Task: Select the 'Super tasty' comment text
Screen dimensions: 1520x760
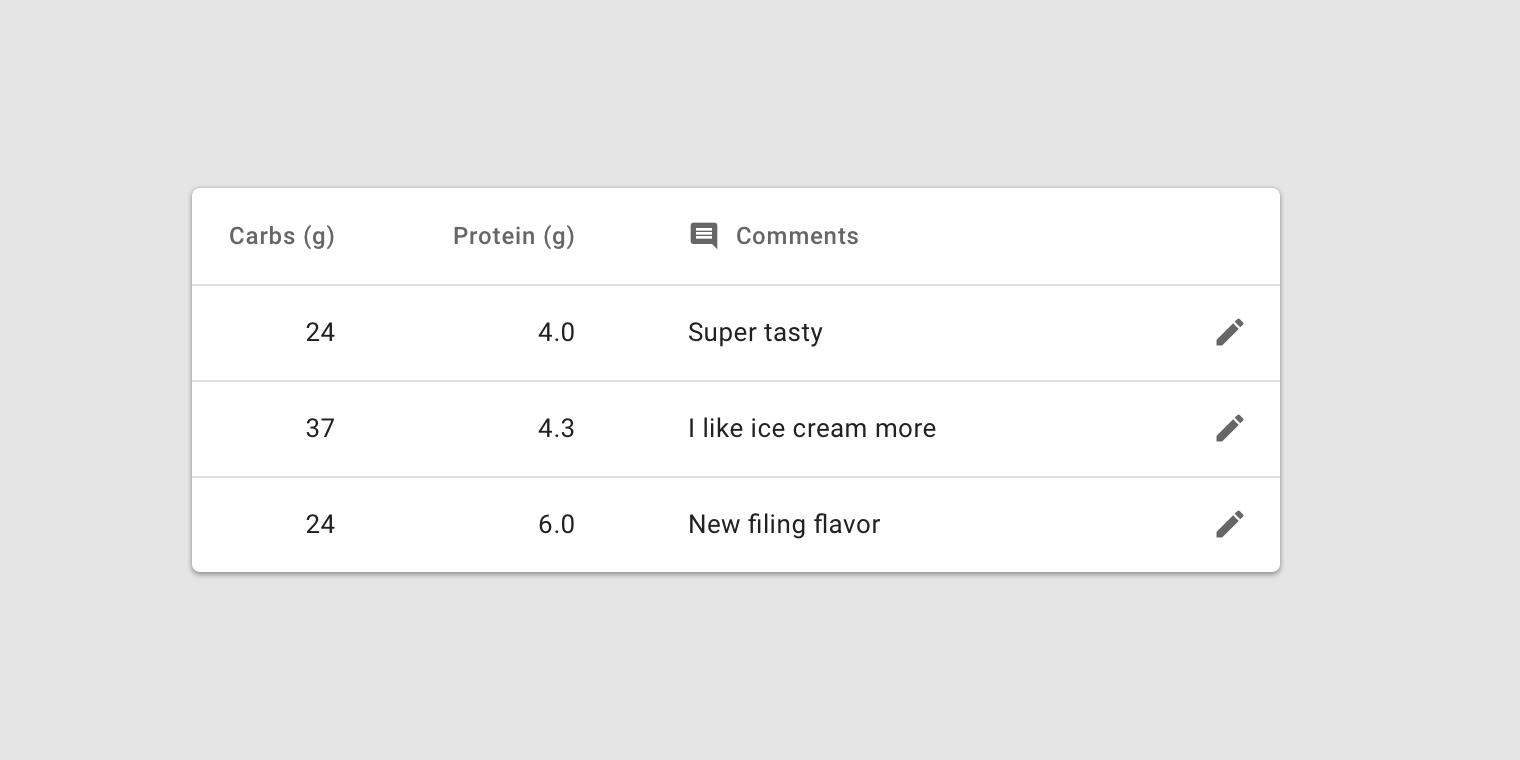Action: click(755, 332)
